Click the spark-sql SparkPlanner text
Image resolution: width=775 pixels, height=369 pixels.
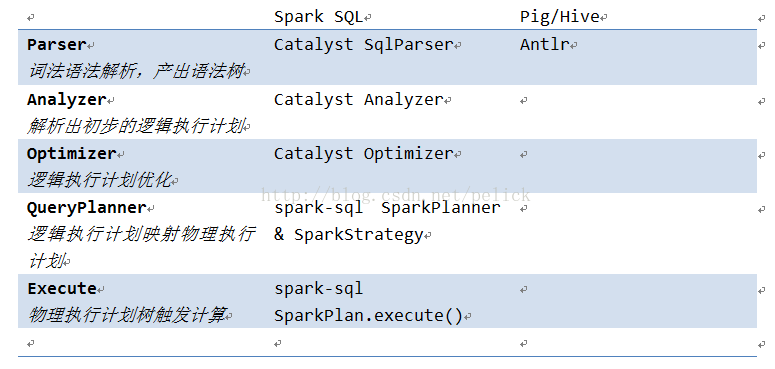click(388, 207)
